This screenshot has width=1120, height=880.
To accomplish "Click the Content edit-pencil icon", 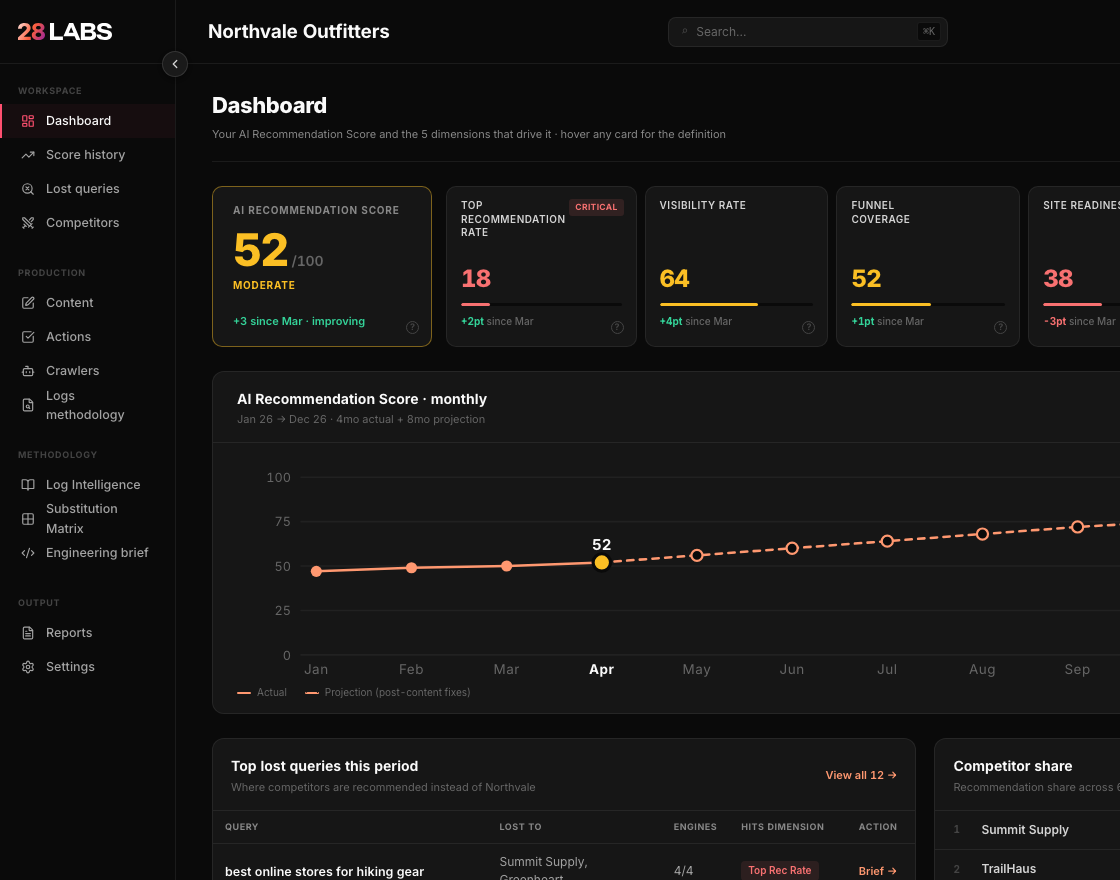I will click(28, 303).
